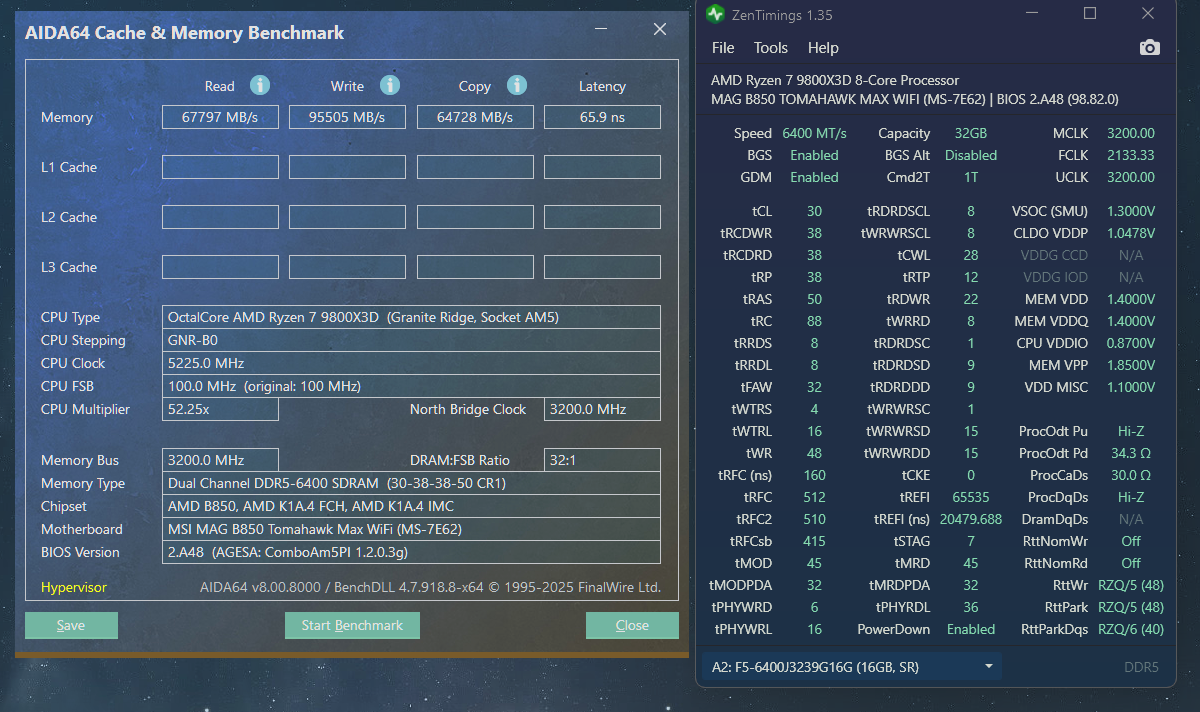Click the Save button in AIDA64
This screenshot has width=1200, height=712.
[71, 625]
